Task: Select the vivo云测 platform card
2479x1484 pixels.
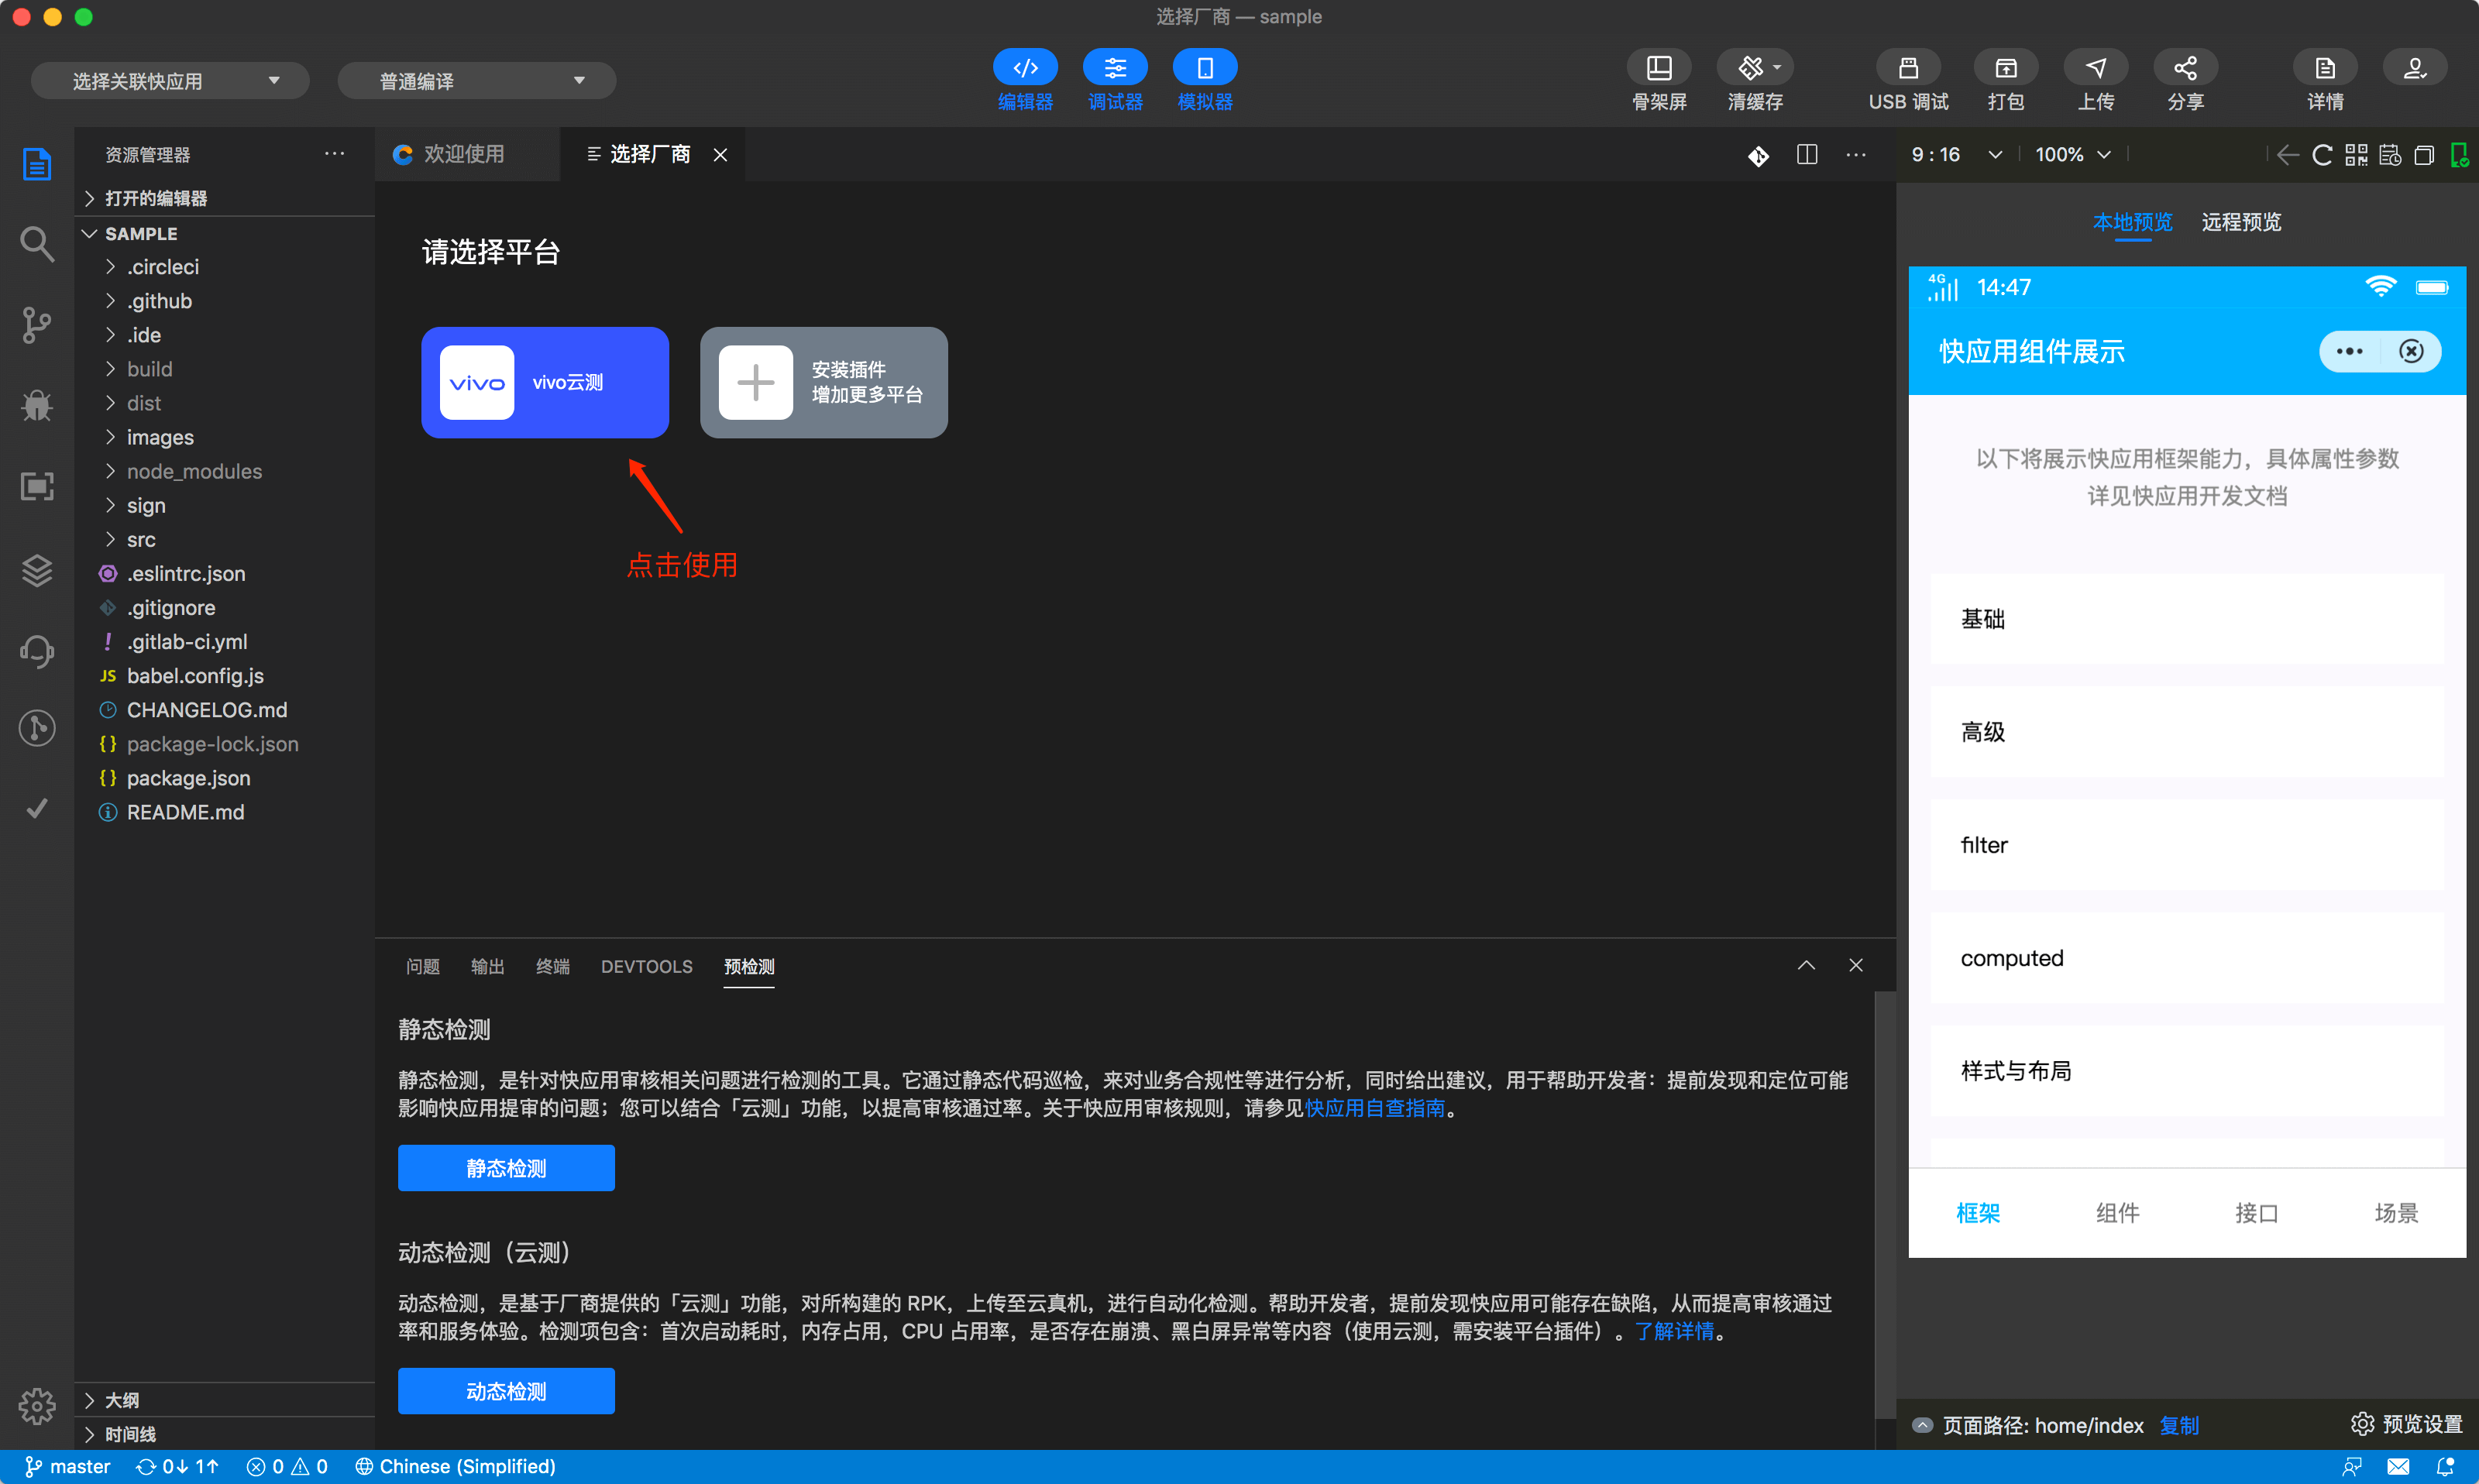Action: click(545, 382)
